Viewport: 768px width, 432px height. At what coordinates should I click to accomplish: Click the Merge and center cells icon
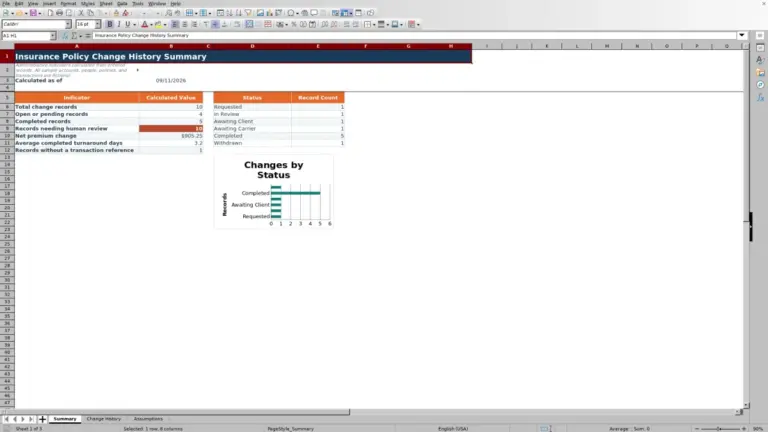[x=249, y=24]
